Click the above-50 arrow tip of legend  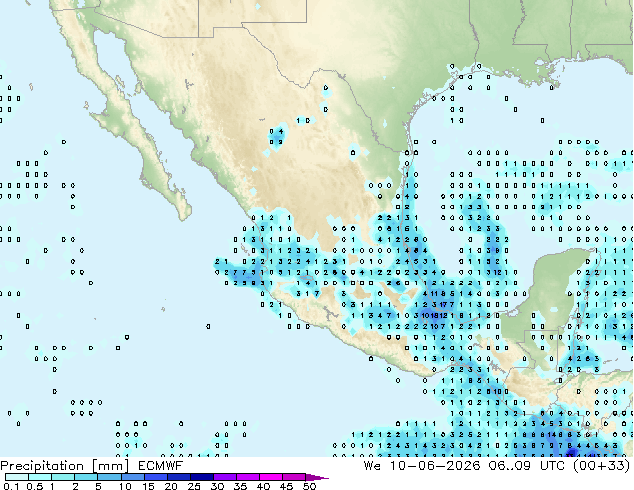coord(317,477)
